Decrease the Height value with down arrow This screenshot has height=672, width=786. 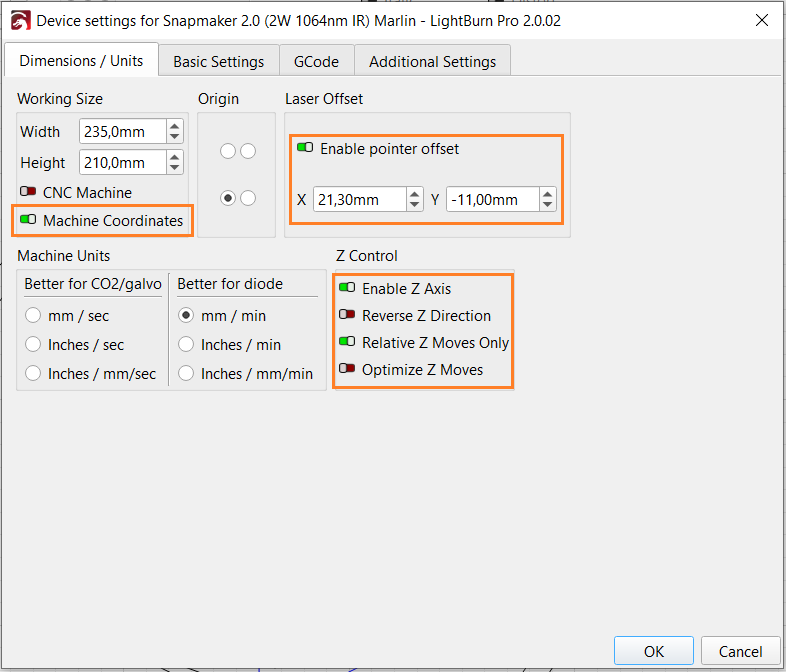tap(174, 168)
